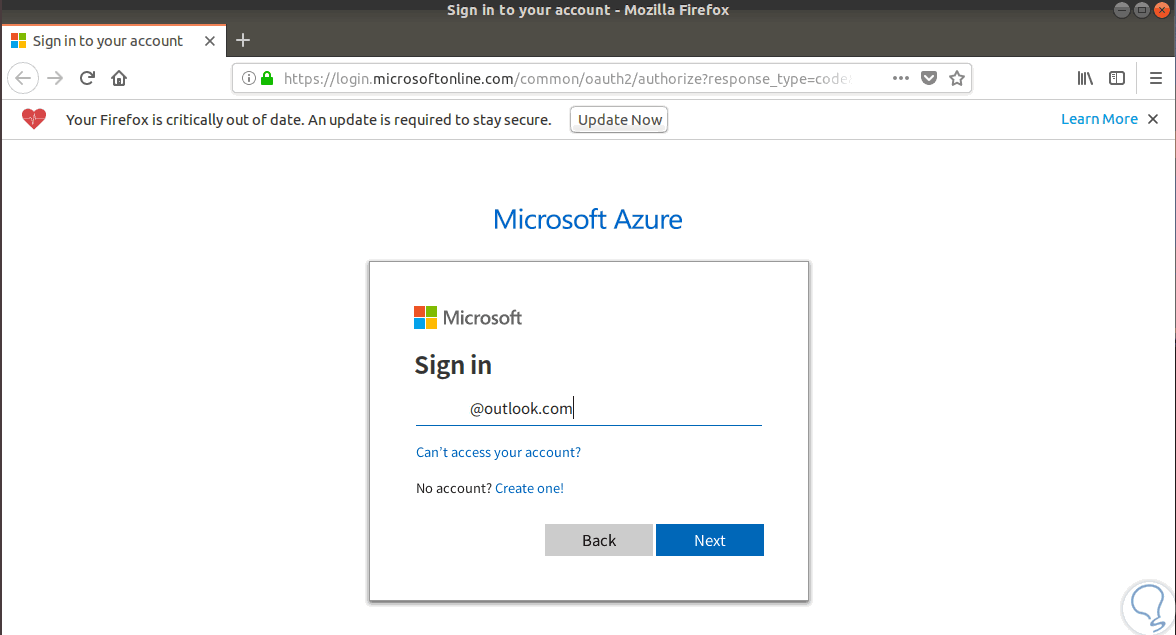Image resolution: width=1176 pixels, height=635 pixels.
Task: Open the 'Can't access your account?' link
Action: (498, 453)
